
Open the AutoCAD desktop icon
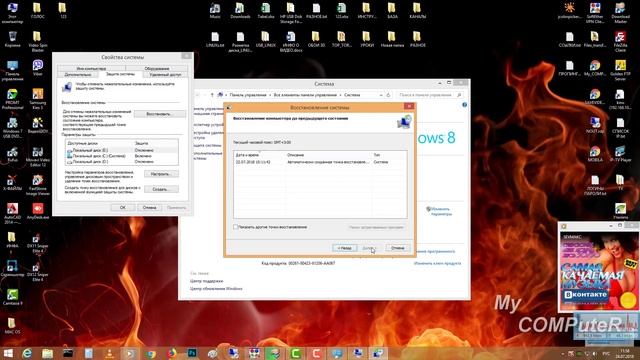[12, 213]
